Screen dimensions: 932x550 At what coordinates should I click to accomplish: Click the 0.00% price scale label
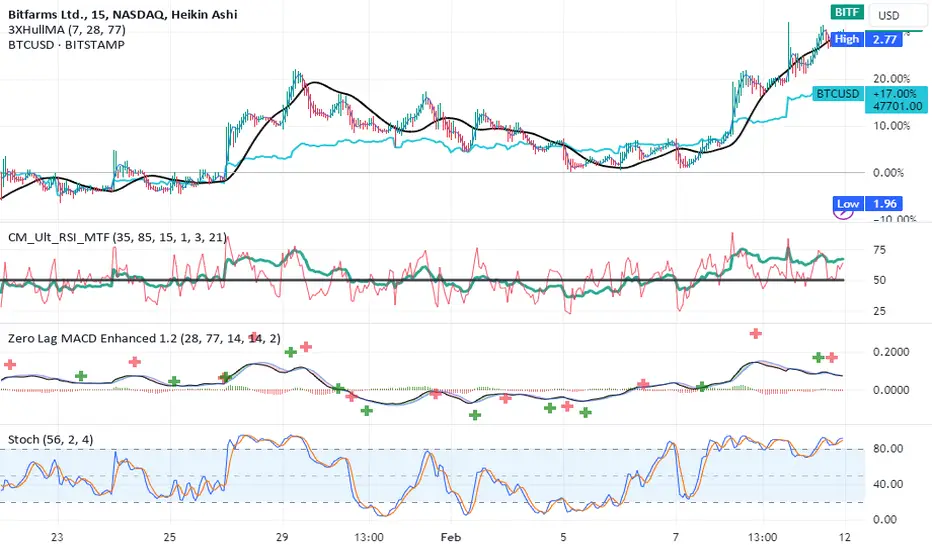889,172
